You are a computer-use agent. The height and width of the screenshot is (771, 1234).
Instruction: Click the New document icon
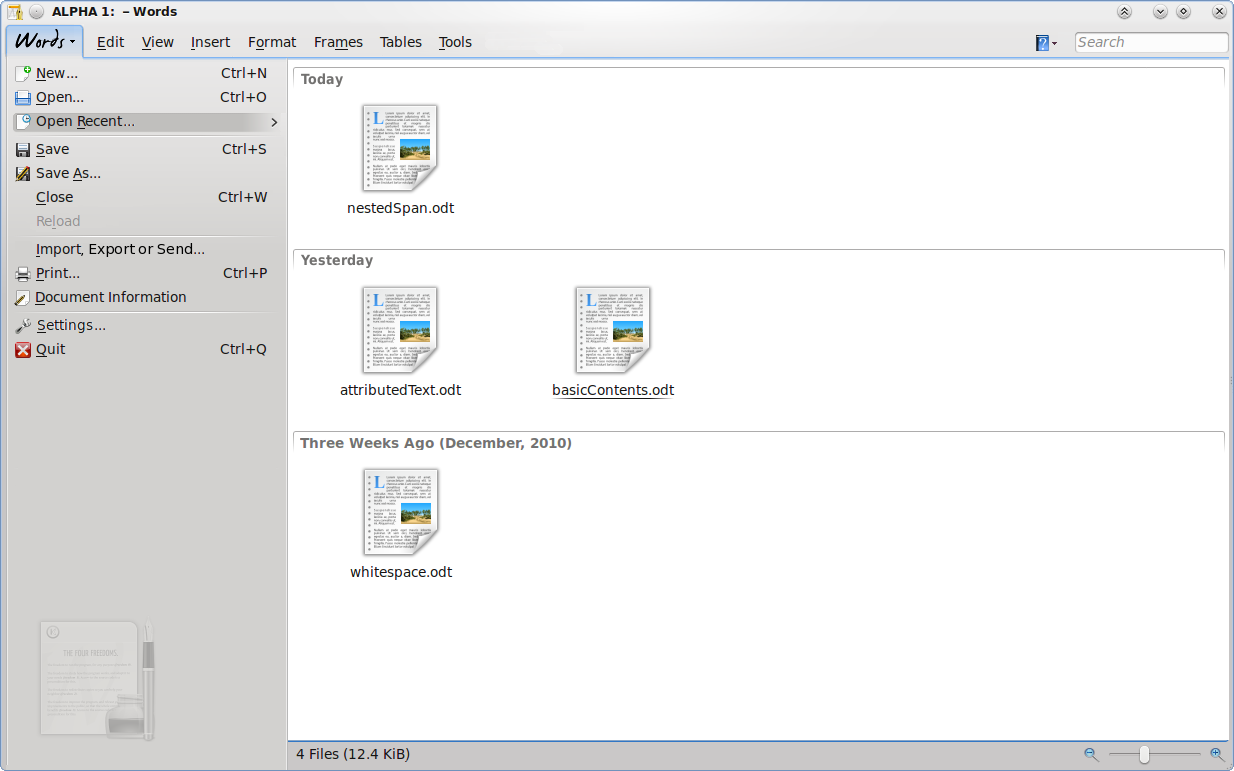[23, 73]
